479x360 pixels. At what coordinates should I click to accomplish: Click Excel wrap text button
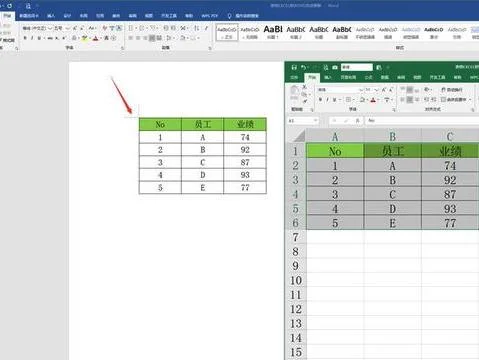(x=451, y=90)
